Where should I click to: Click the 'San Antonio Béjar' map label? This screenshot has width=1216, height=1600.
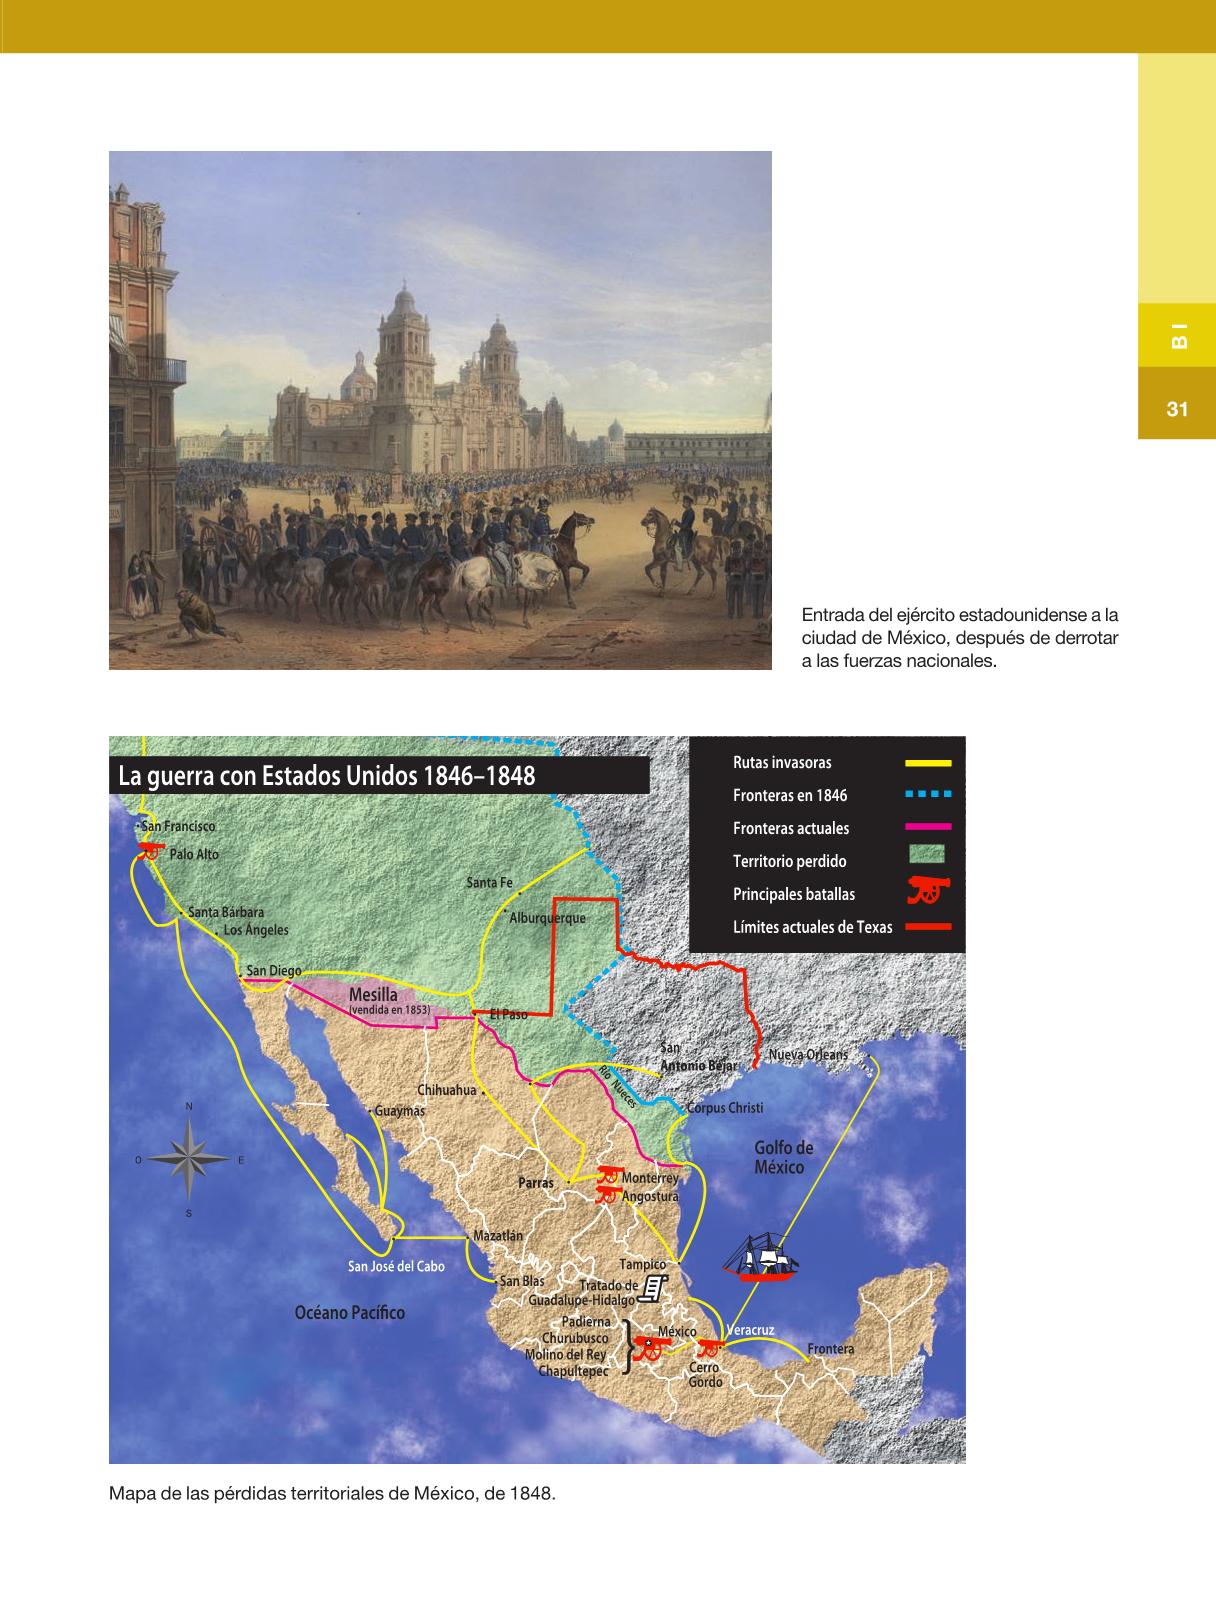pyautogui.click(x=698, y=1058)
